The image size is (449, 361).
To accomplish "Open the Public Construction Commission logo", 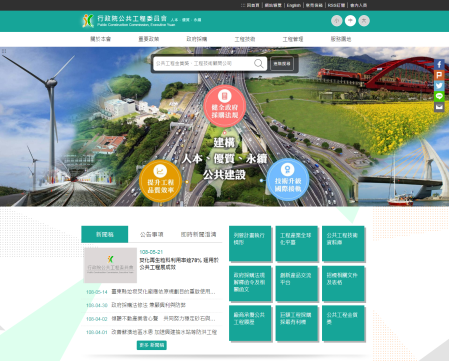I will 142,21.
